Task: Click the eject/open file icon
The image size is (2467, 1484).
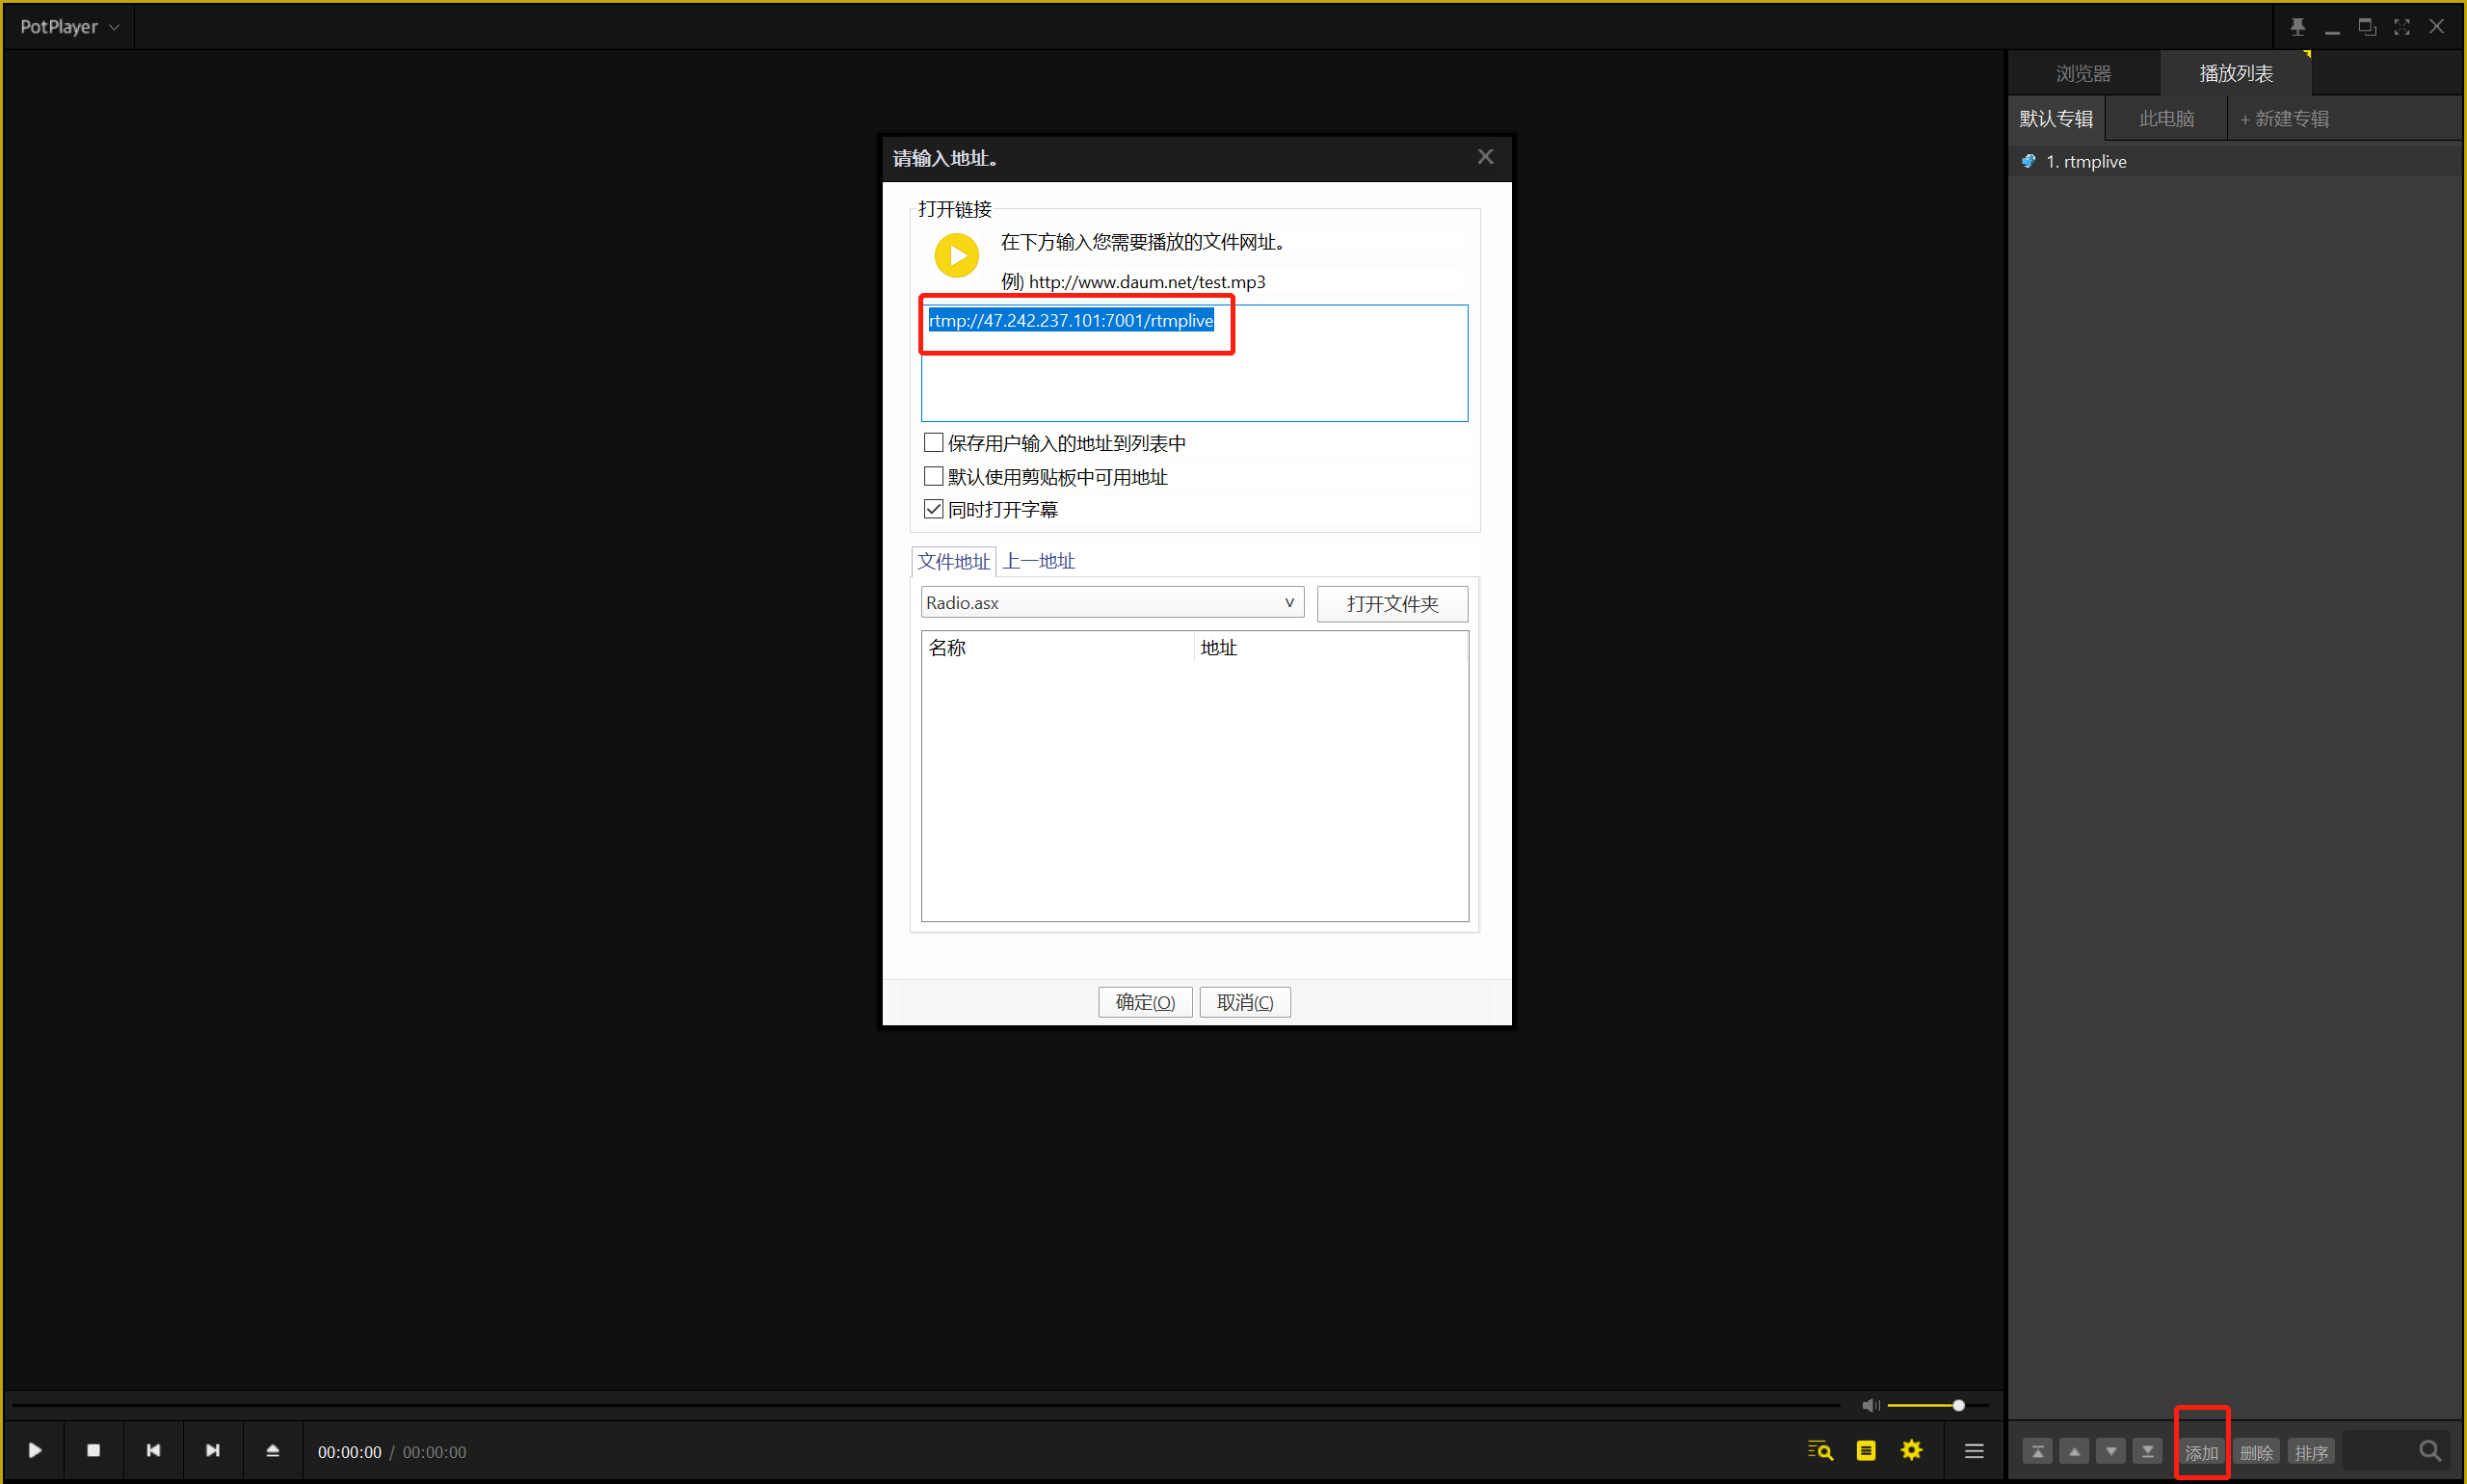Action: (272, 1450)
